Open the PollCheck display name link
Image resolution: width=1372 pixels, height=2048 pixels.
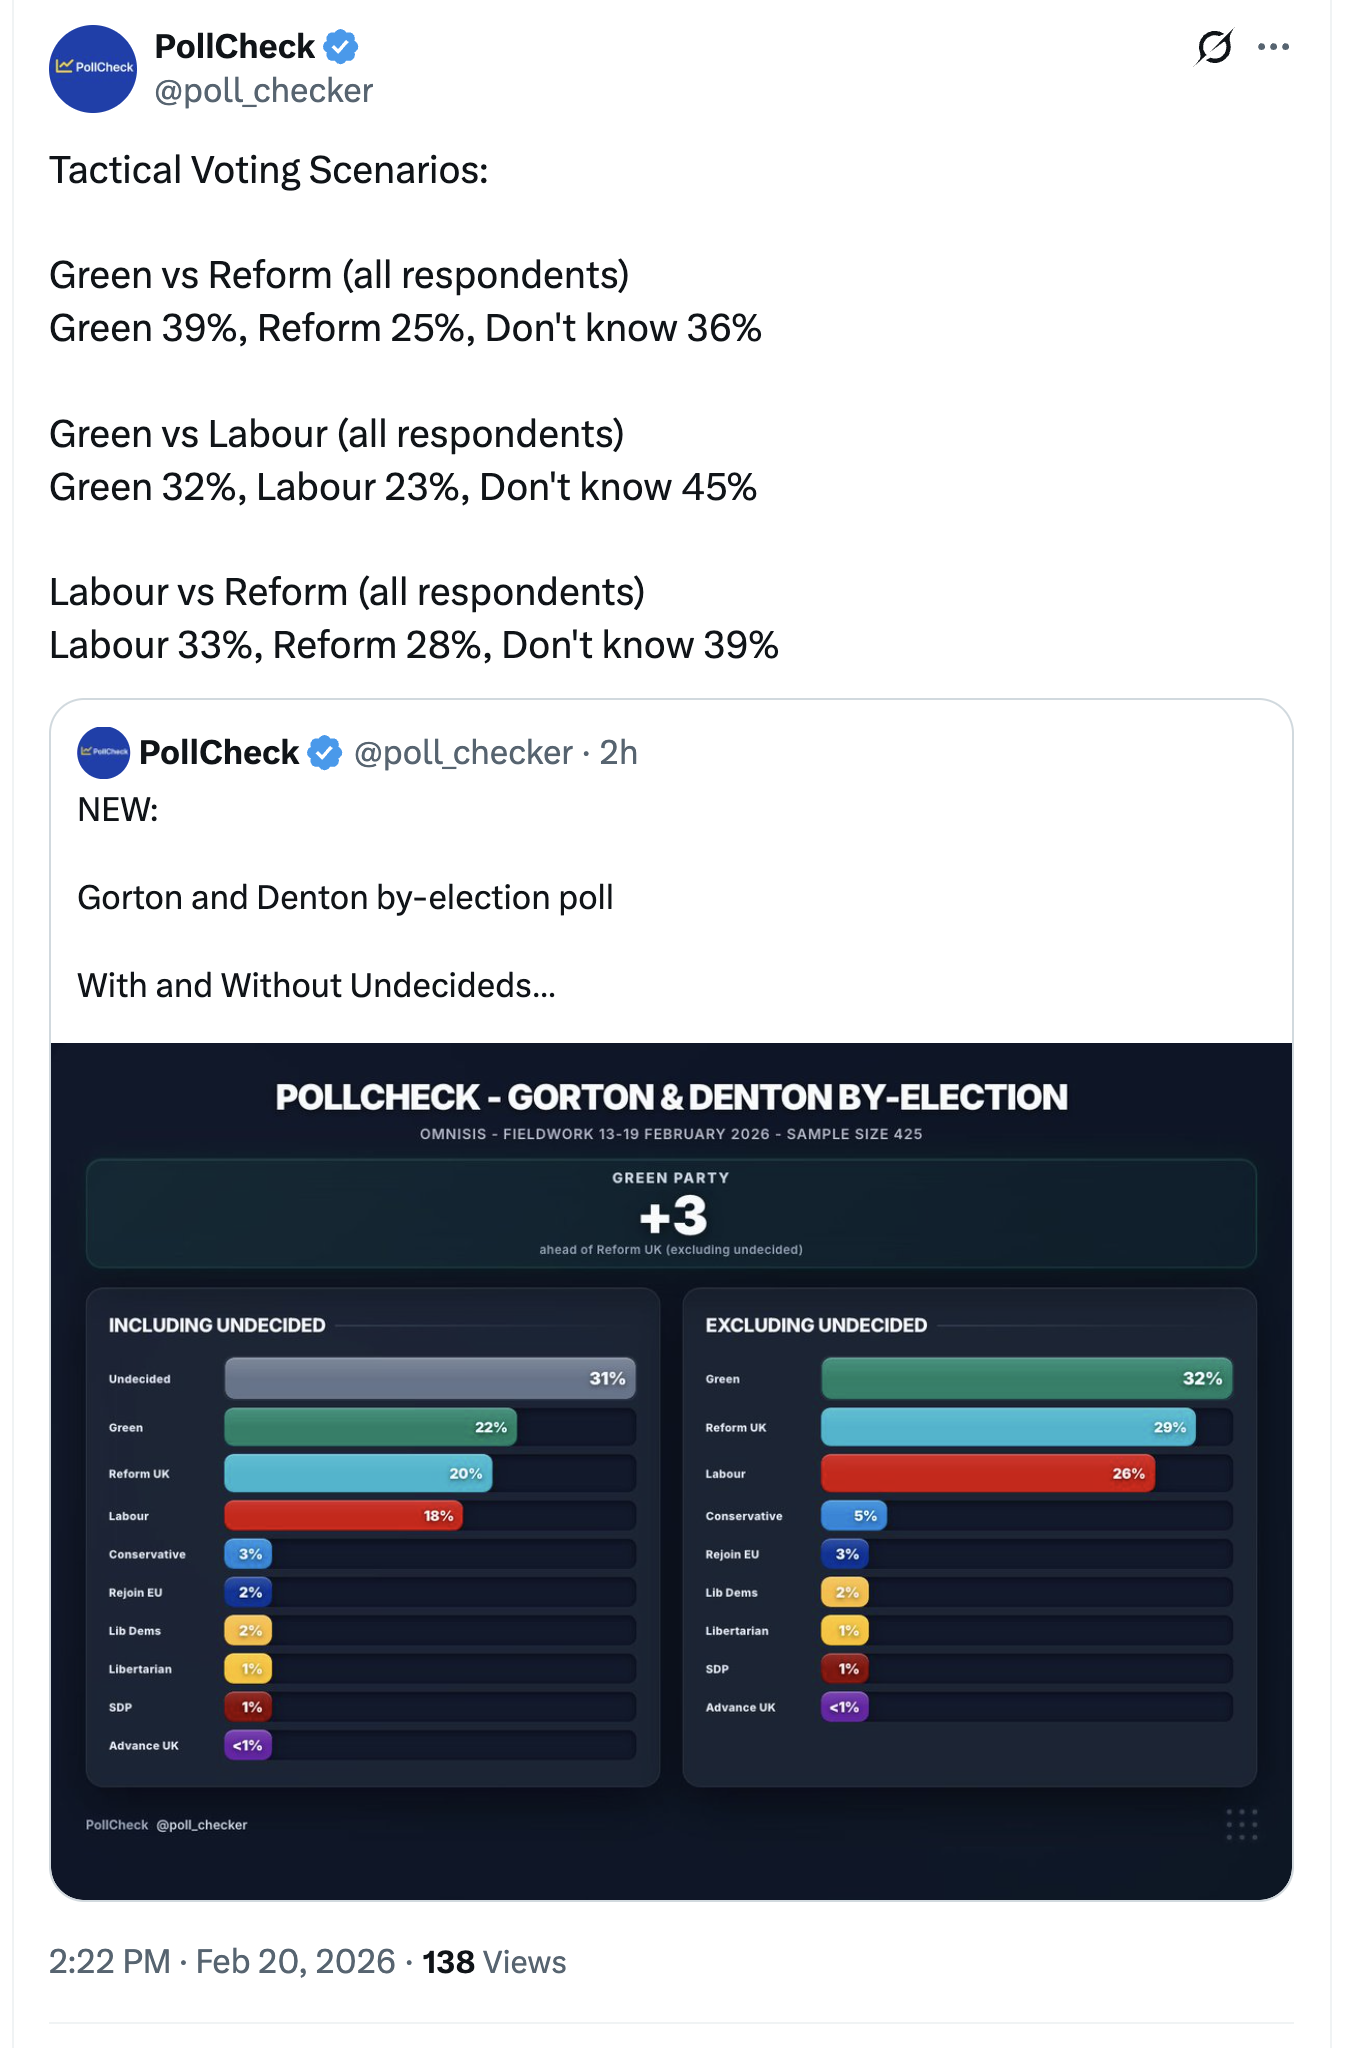pos(234,46)
